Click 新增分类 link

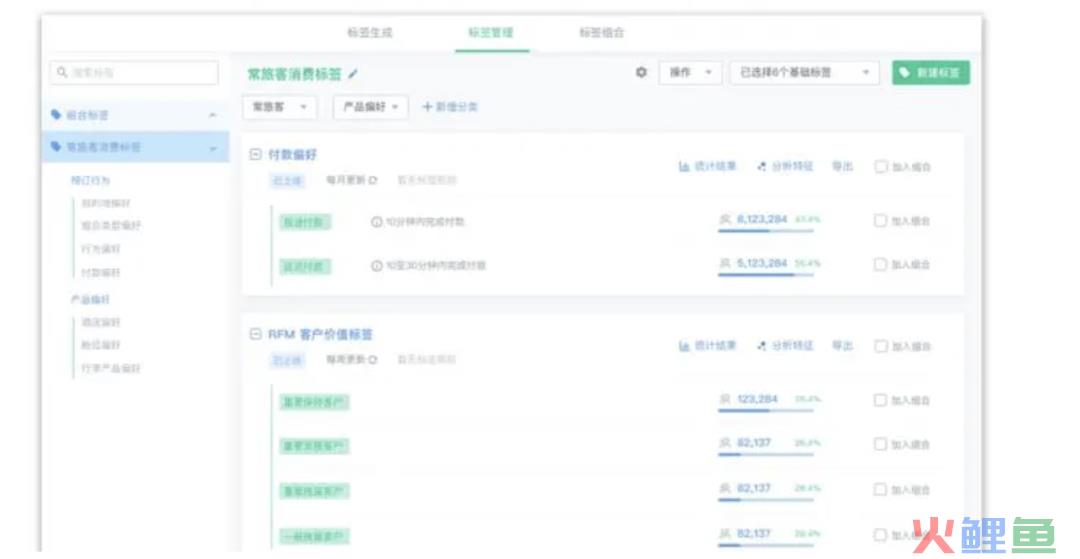[x=450, y=107]
